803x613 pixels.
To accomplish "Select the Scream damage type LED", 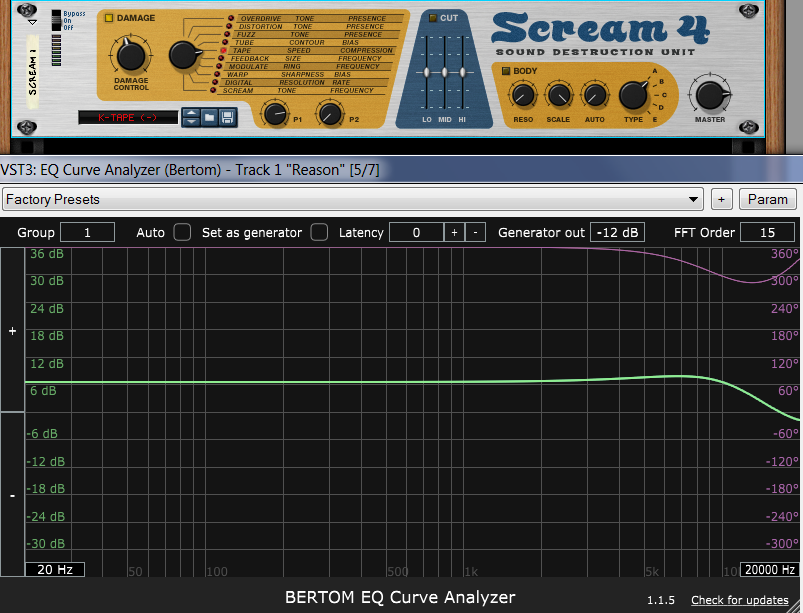I will pos(213,90).
